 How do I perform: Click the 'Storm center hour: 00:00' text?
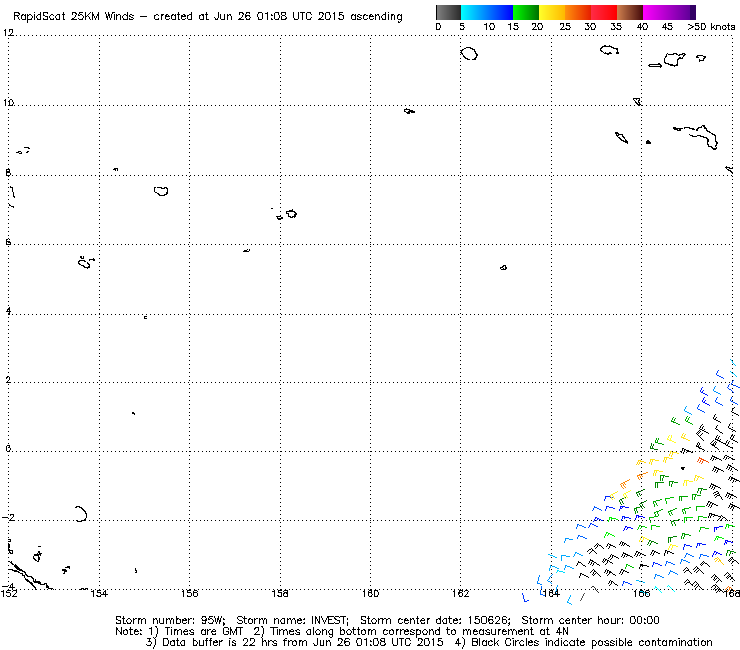click(x=590, y=620)
